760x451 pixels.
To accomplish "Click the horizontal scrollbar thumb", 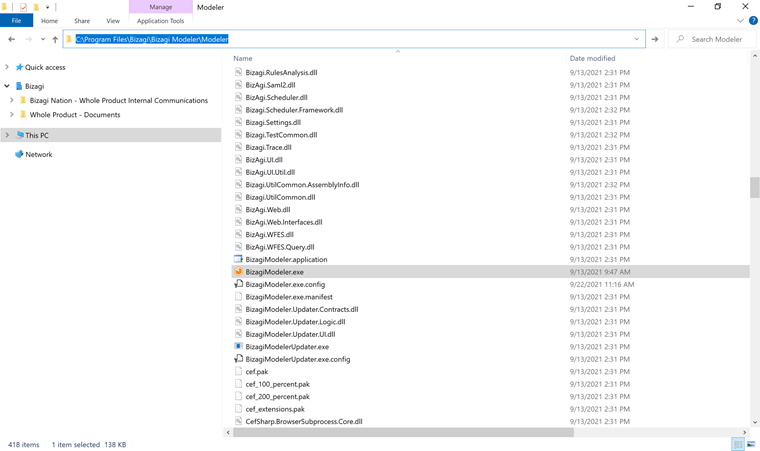I will 403,432.
